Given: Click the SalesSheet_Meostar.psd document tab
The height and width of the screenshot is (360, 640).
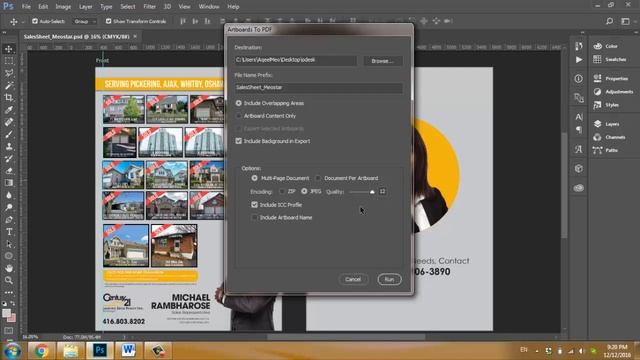Looking at the screenshot, I should pyautogui.click(x=76, y=36).
